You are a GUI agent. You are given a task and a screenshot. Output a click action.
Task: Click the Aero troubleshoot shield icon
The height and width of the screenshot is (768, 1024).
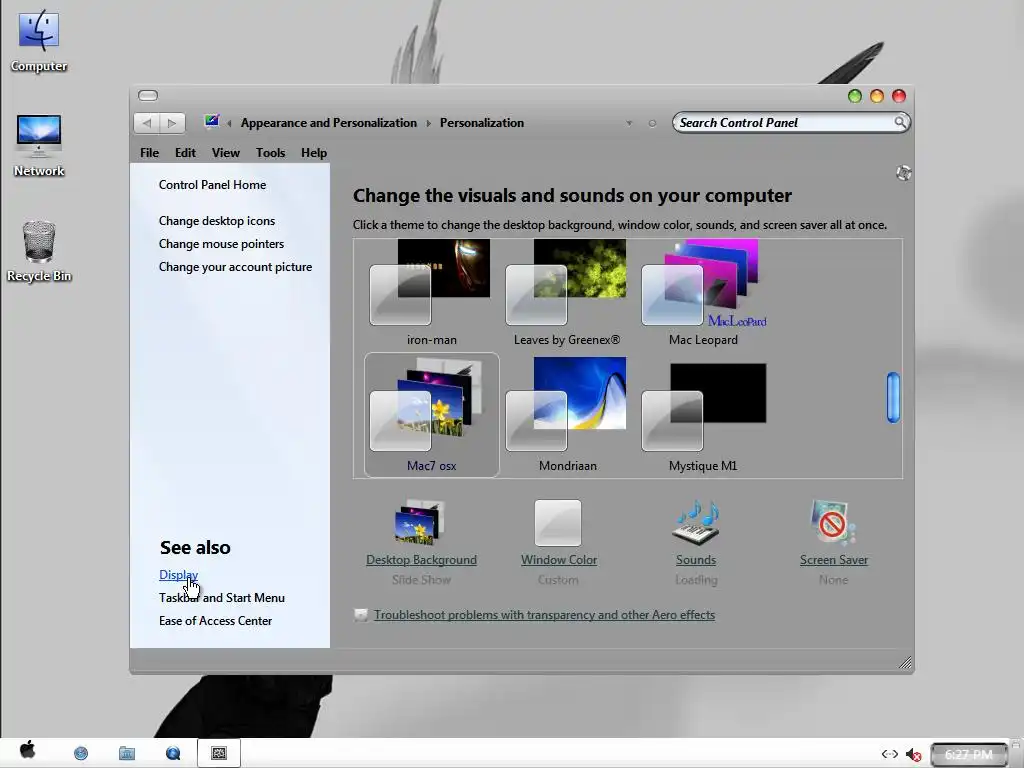coord(360,615)
